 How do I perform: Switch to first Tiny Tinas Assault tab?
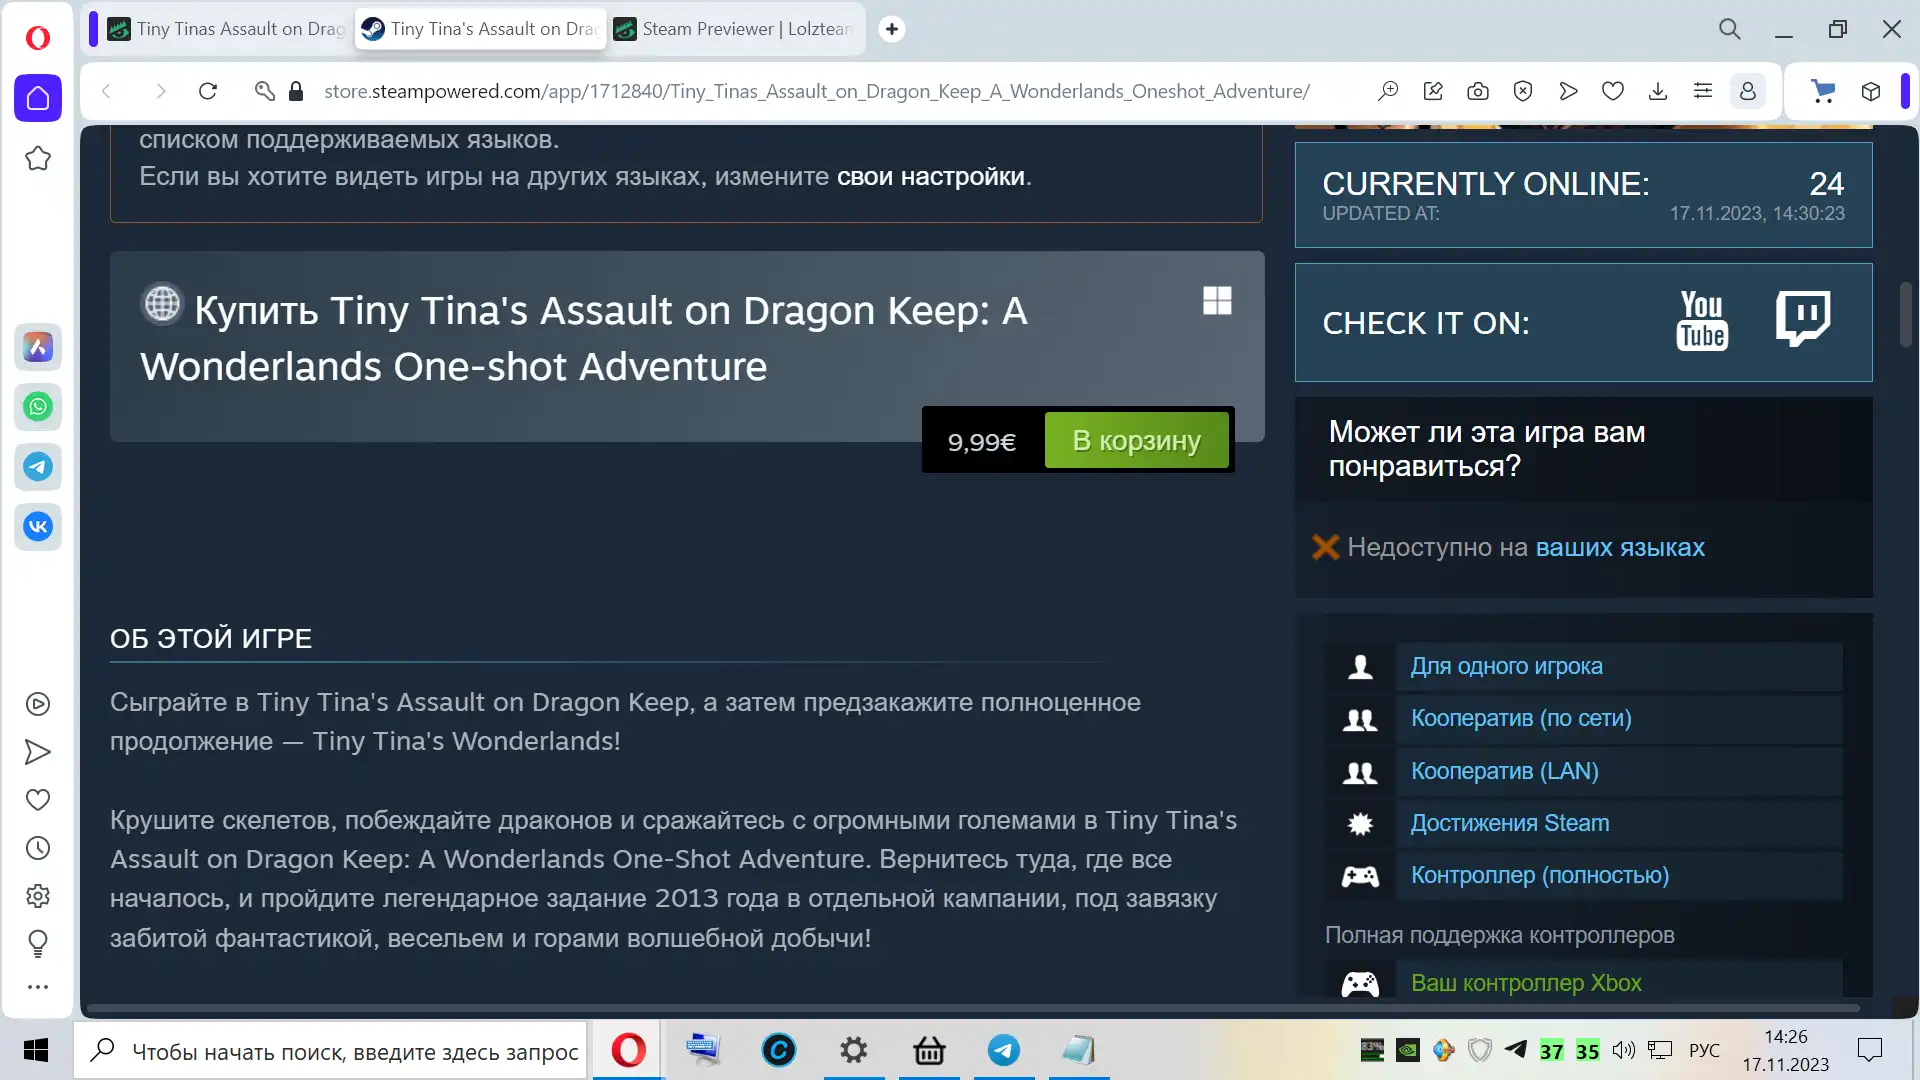[227, 29]
